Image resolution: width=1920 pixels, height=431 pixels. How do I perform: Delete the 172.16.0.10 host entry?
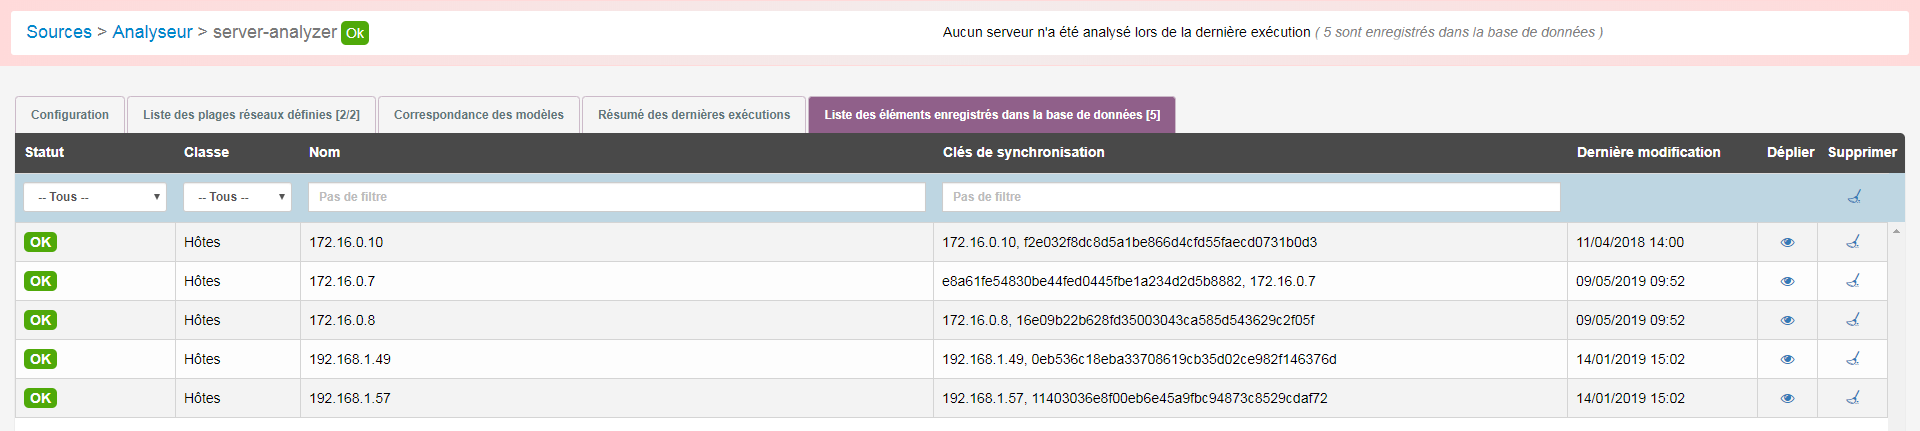[1853, 242]
